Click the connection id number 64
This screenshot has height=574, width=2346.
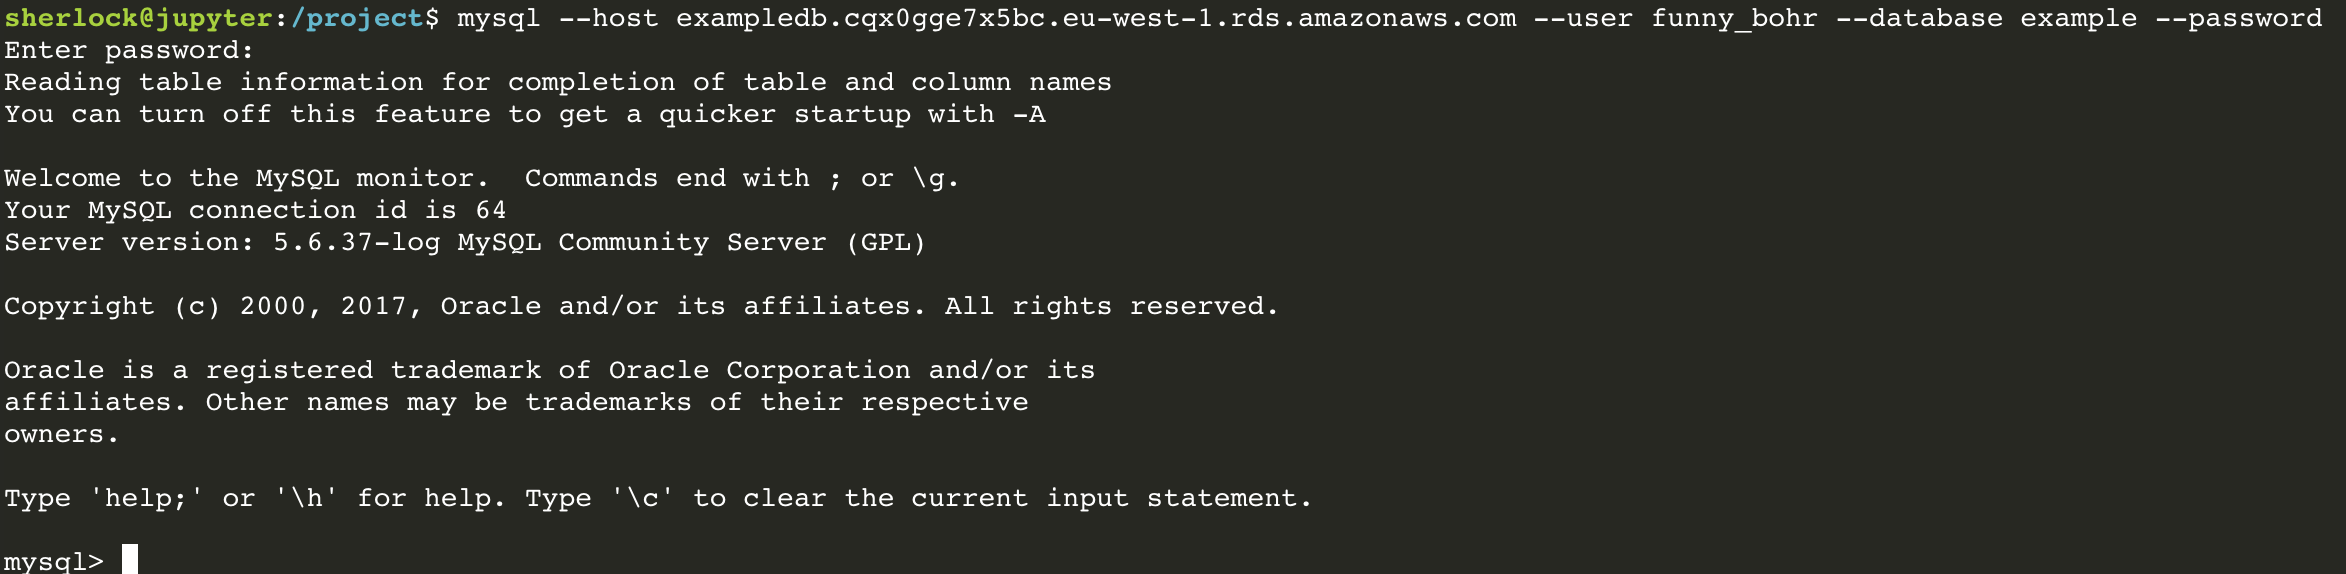click(x=490, y=210)
